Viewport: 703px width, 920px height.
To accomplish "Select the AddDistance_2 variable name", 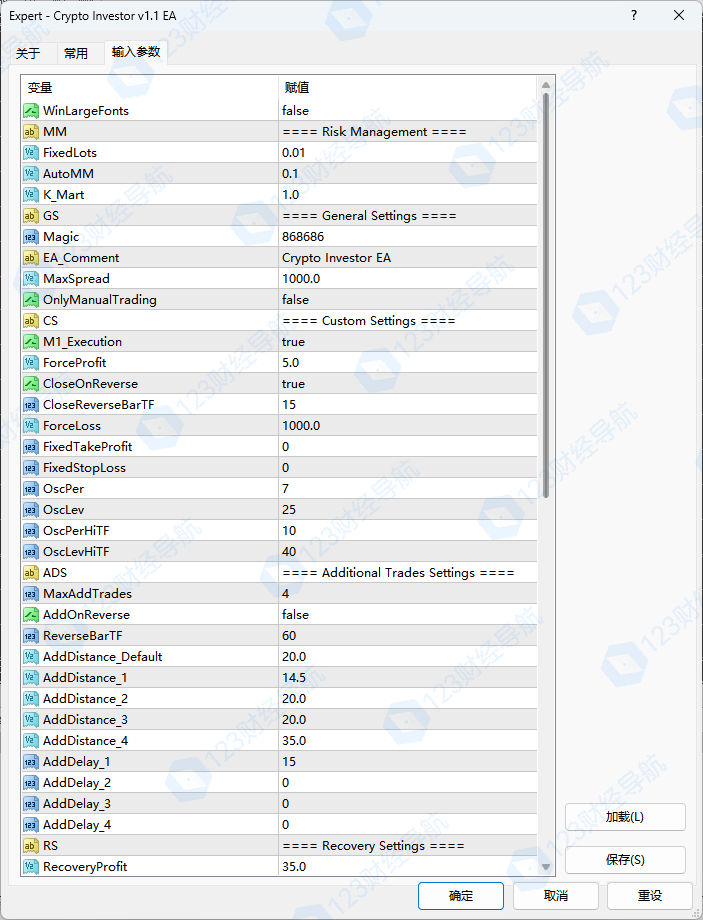I will click(85, 699).
